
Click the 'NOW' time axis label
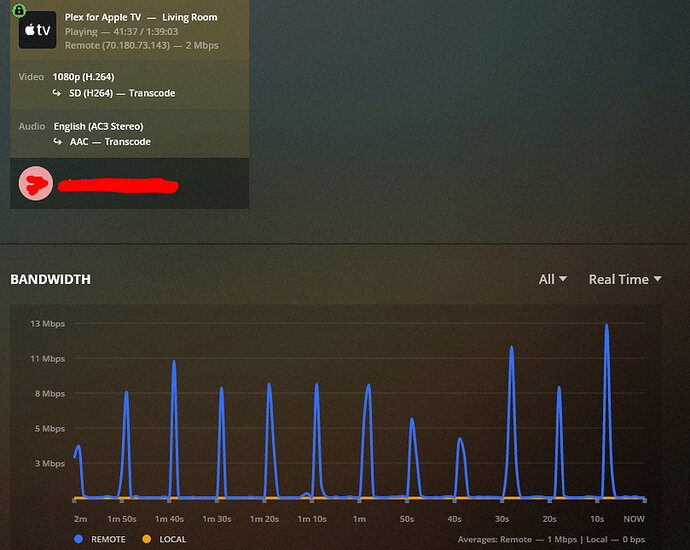(634, 519)
